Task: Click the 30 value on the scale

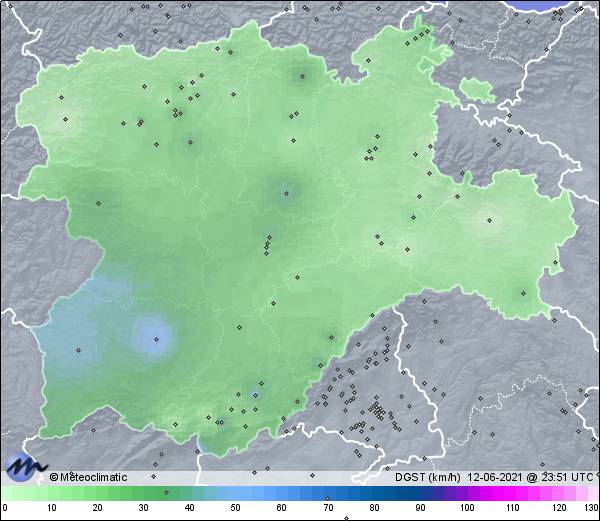Action: [143, 508]
